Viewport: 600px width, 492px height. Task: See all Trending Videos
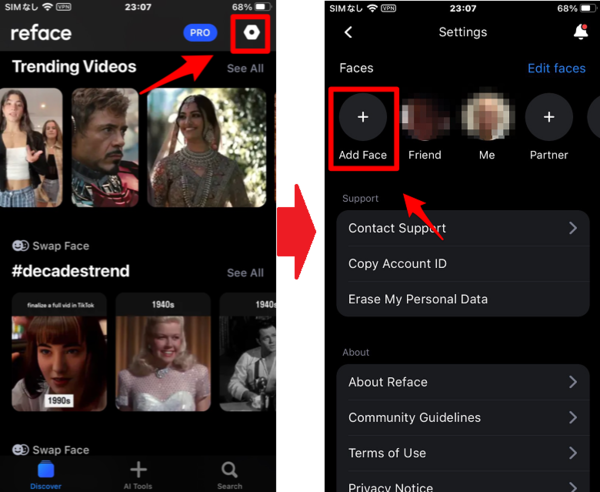[x=245, y=68]
